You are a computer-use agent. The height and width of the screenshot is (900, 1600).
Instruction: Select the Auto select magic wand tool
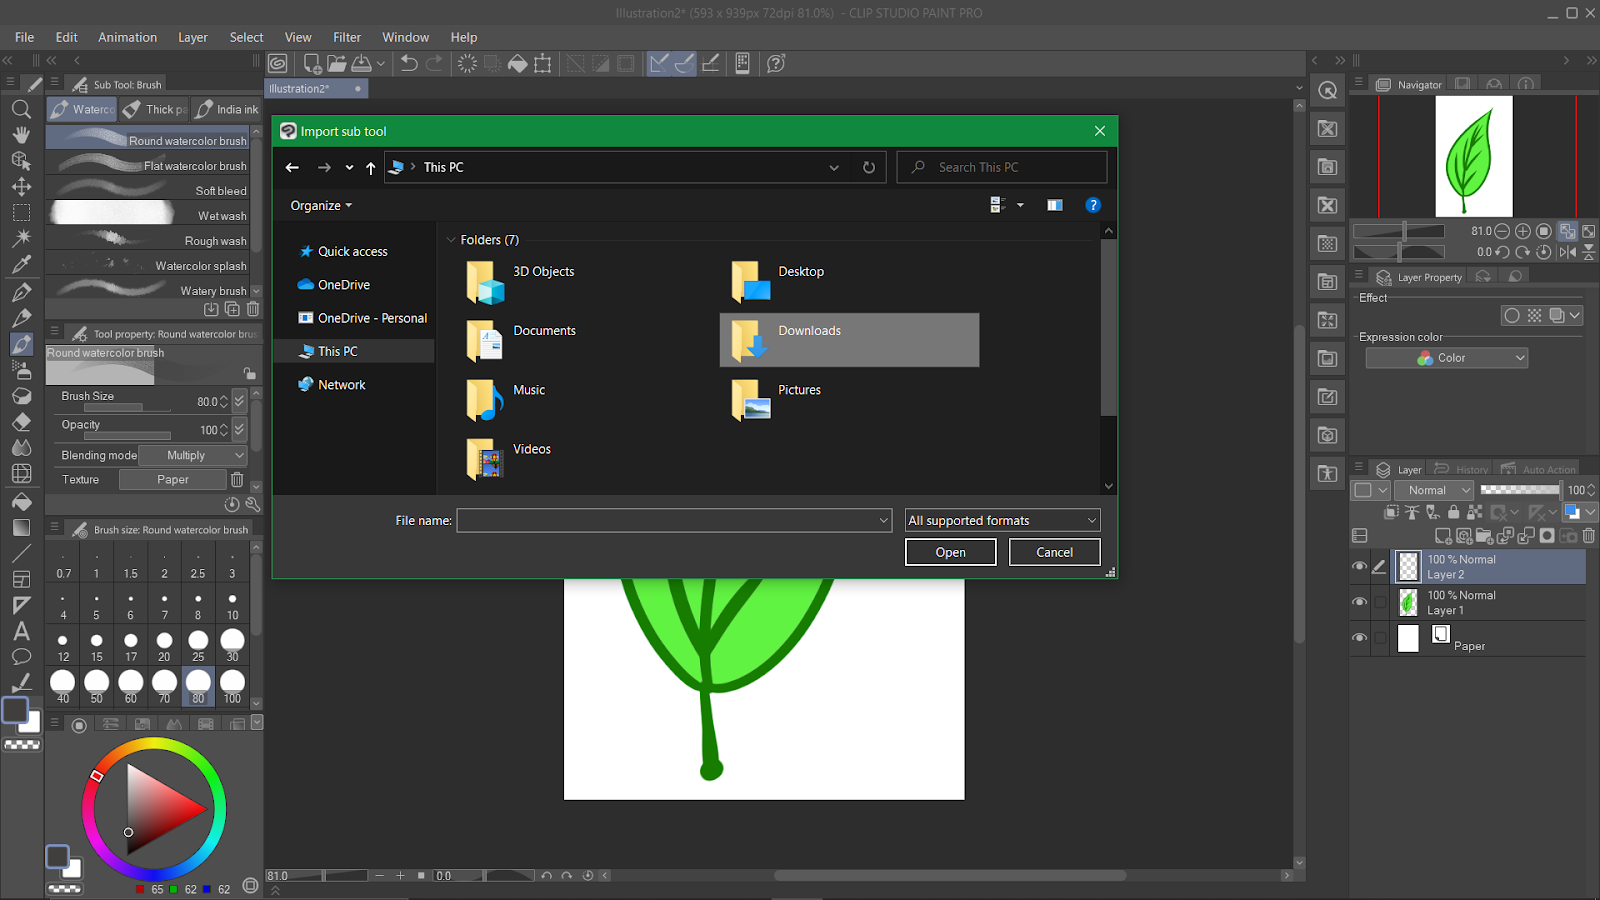click(21, 238)
